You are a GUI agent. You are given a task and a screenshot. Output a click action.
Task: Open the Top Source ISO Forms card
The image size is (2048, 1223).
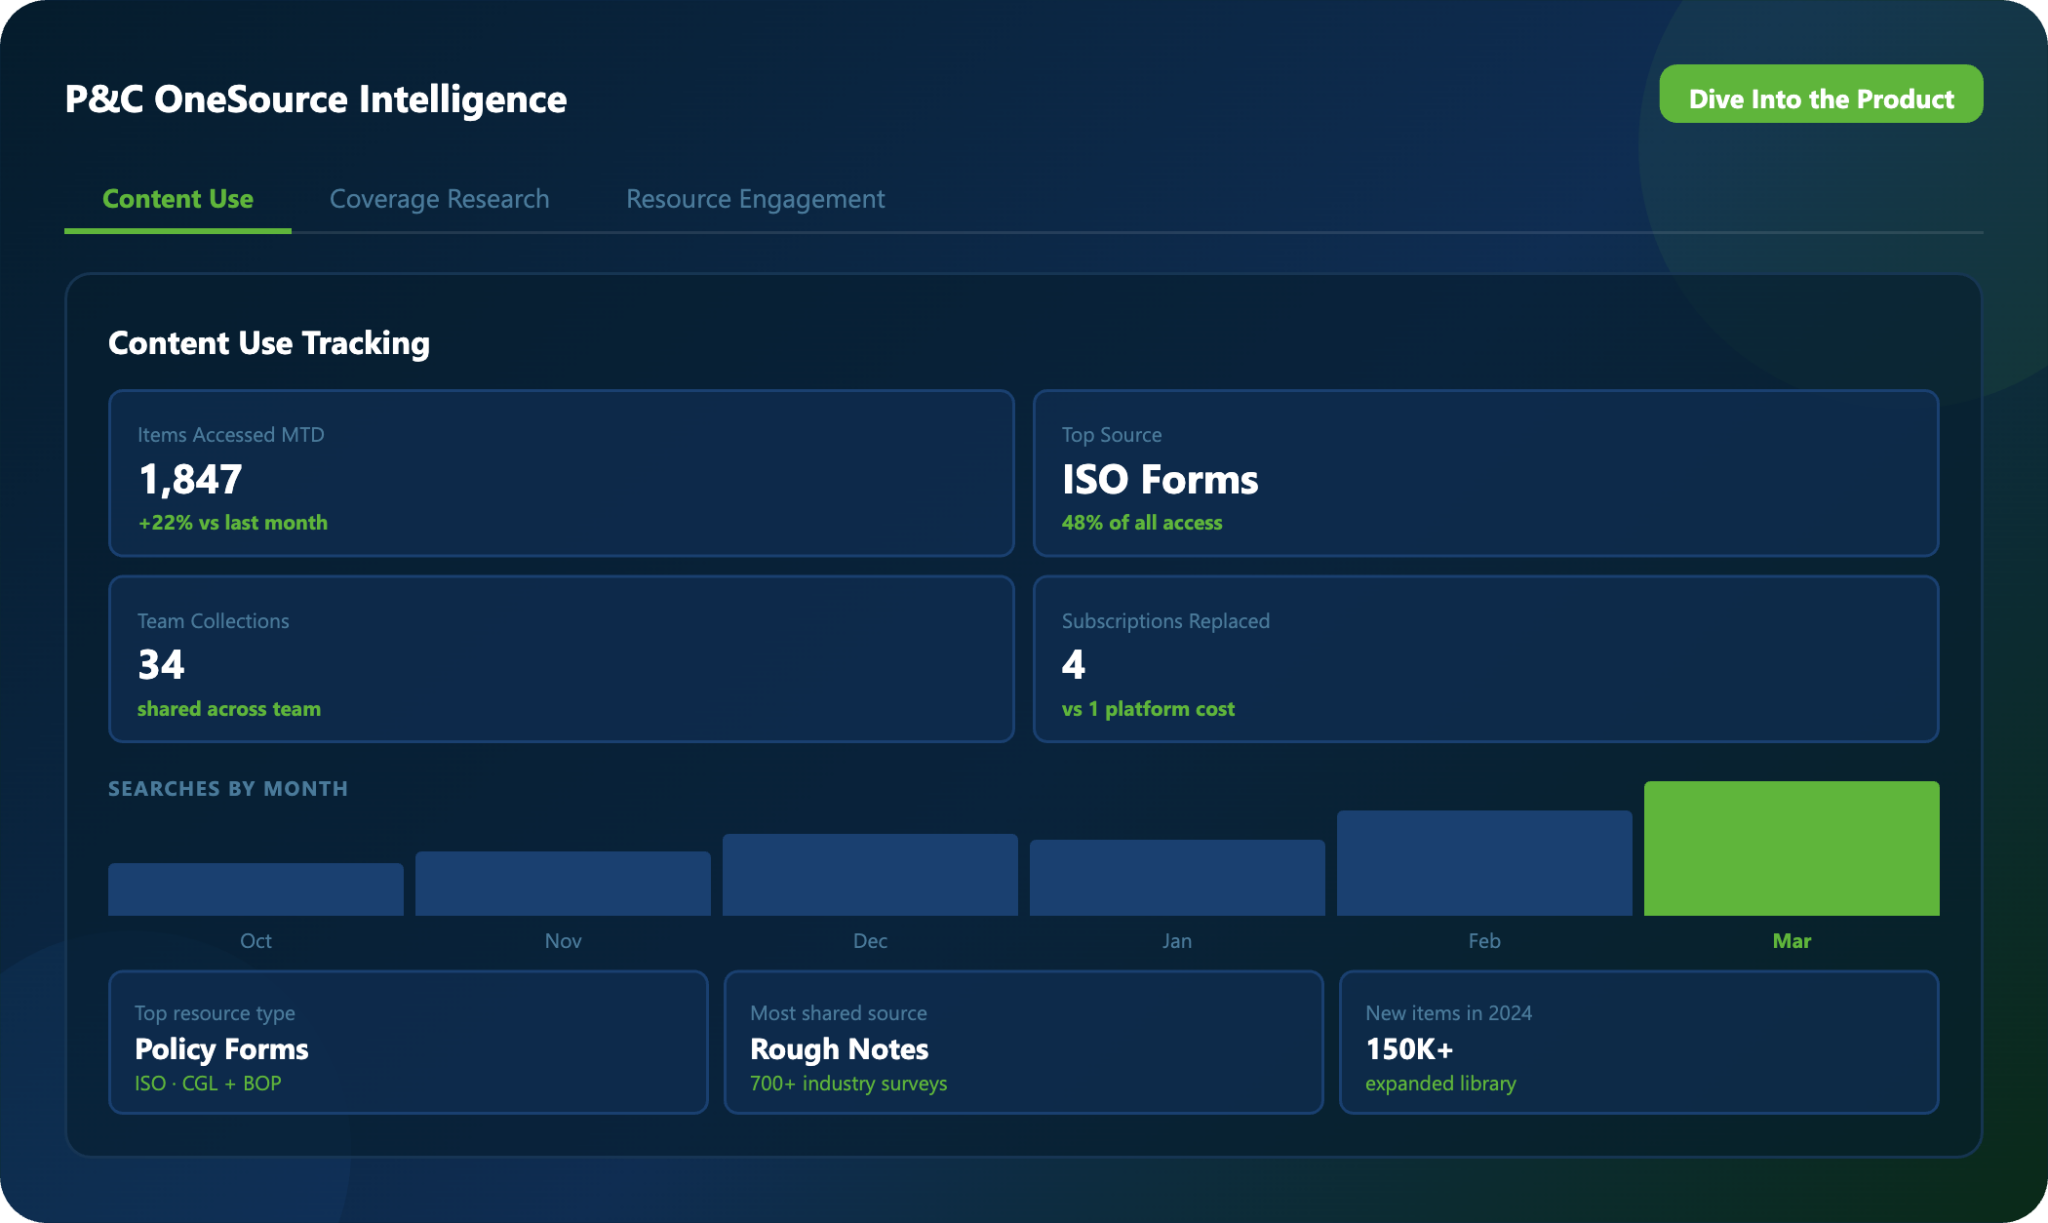pyautogui.click(x=1485, y=473)
